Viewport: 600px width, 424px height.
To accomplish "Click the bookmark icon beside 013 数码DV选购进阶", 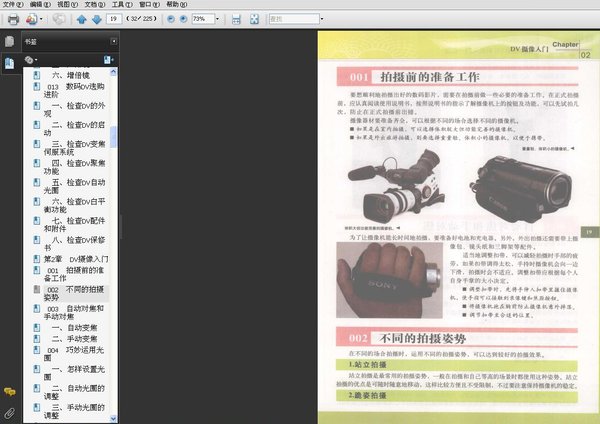I will click(x=37, y=86).
